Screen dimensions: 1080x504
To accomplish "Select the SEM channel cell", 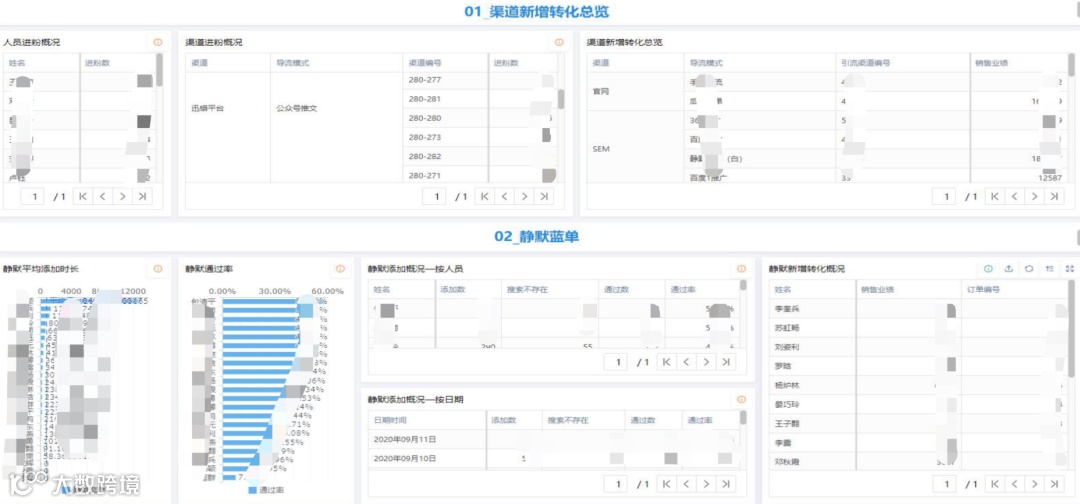I will click(636, 148).
